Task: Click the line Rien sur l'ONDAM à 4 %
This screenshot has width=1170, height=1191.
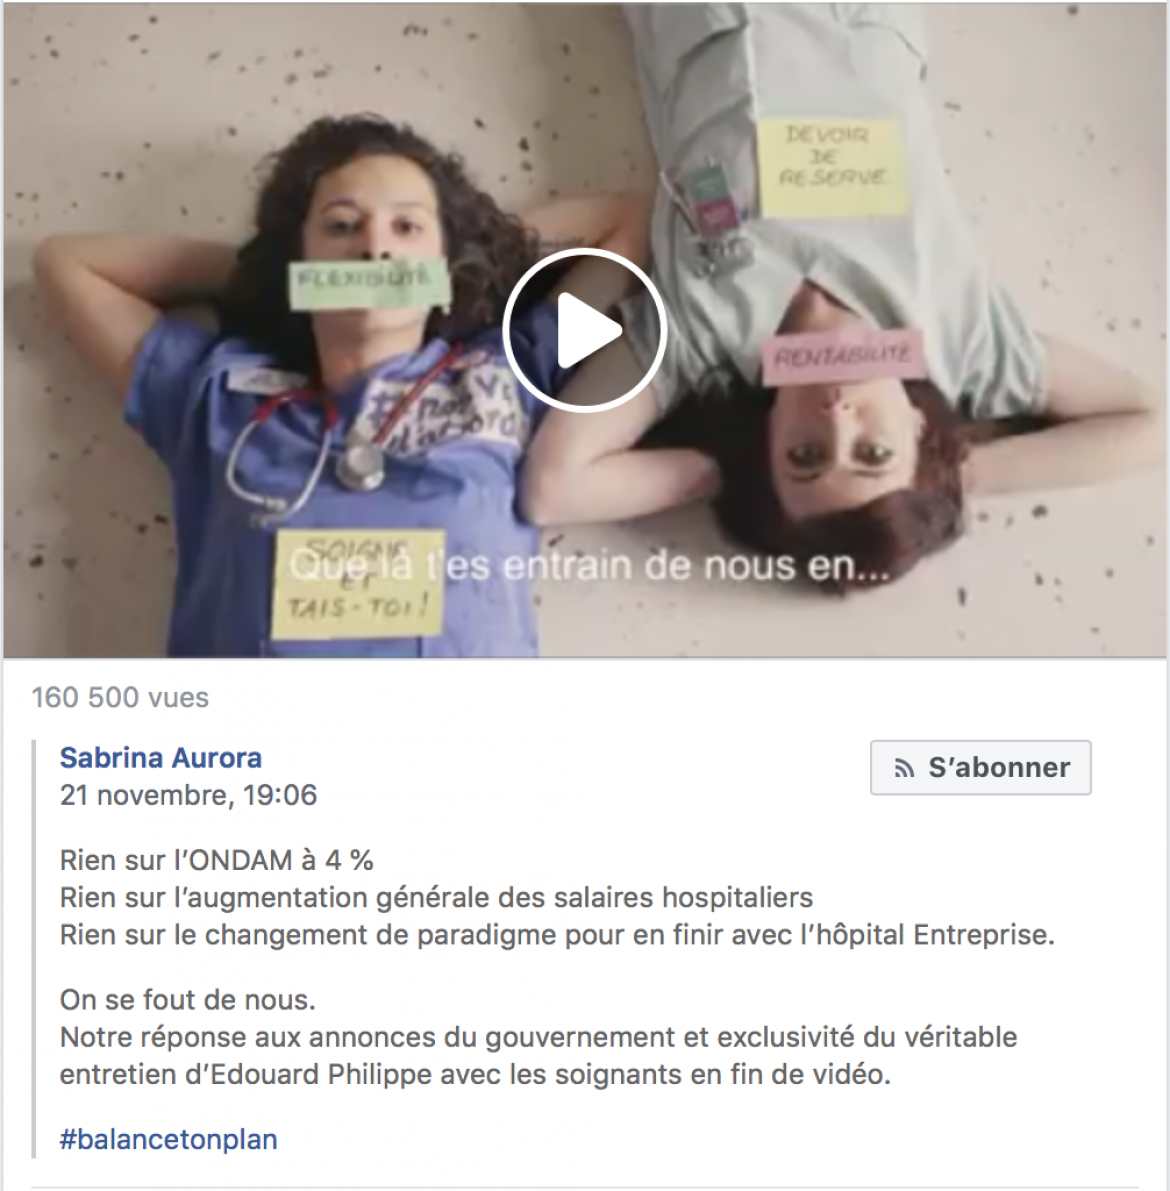Action: [x=217, y=861]
